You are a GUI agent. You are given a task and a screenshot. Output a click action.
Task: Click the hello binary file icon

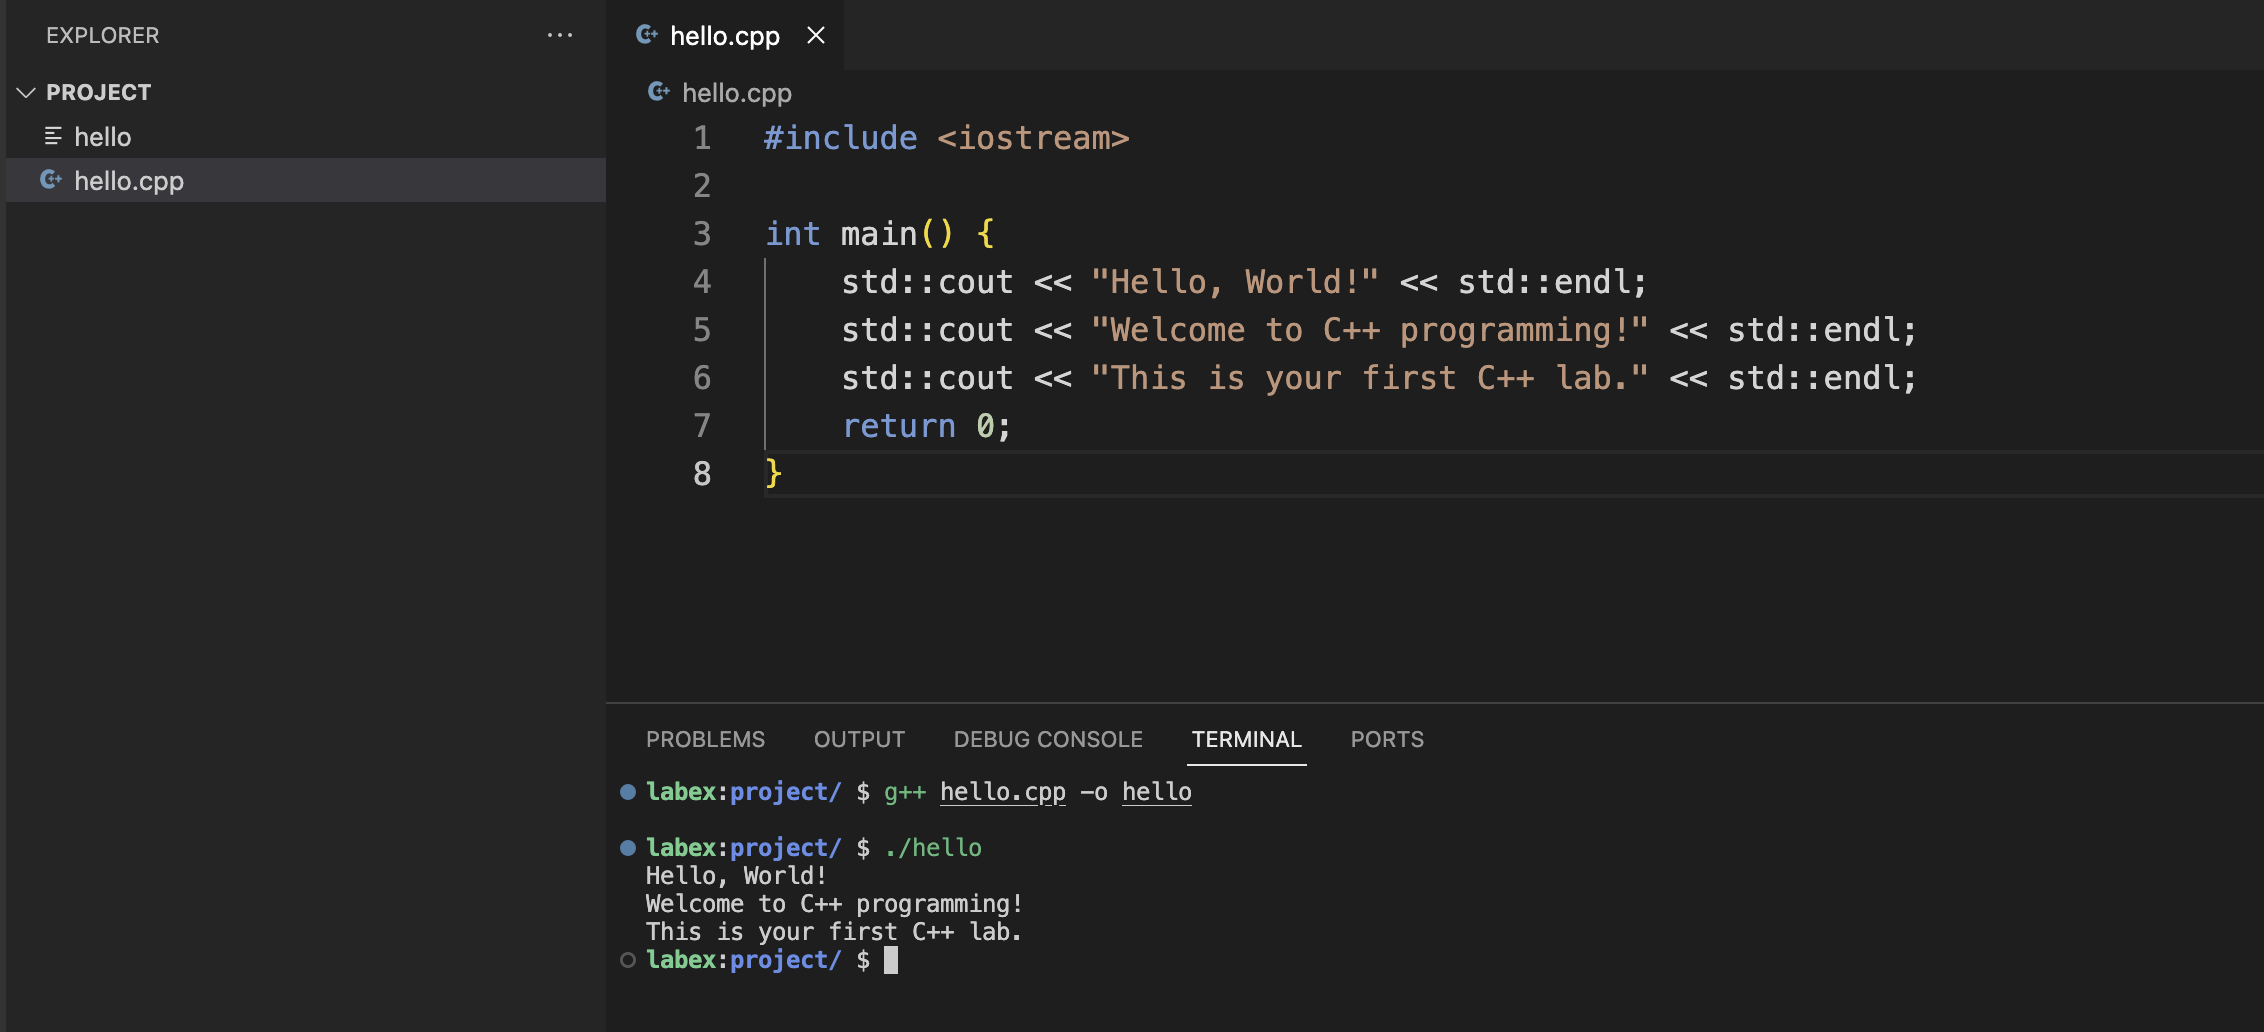point(53,136)
